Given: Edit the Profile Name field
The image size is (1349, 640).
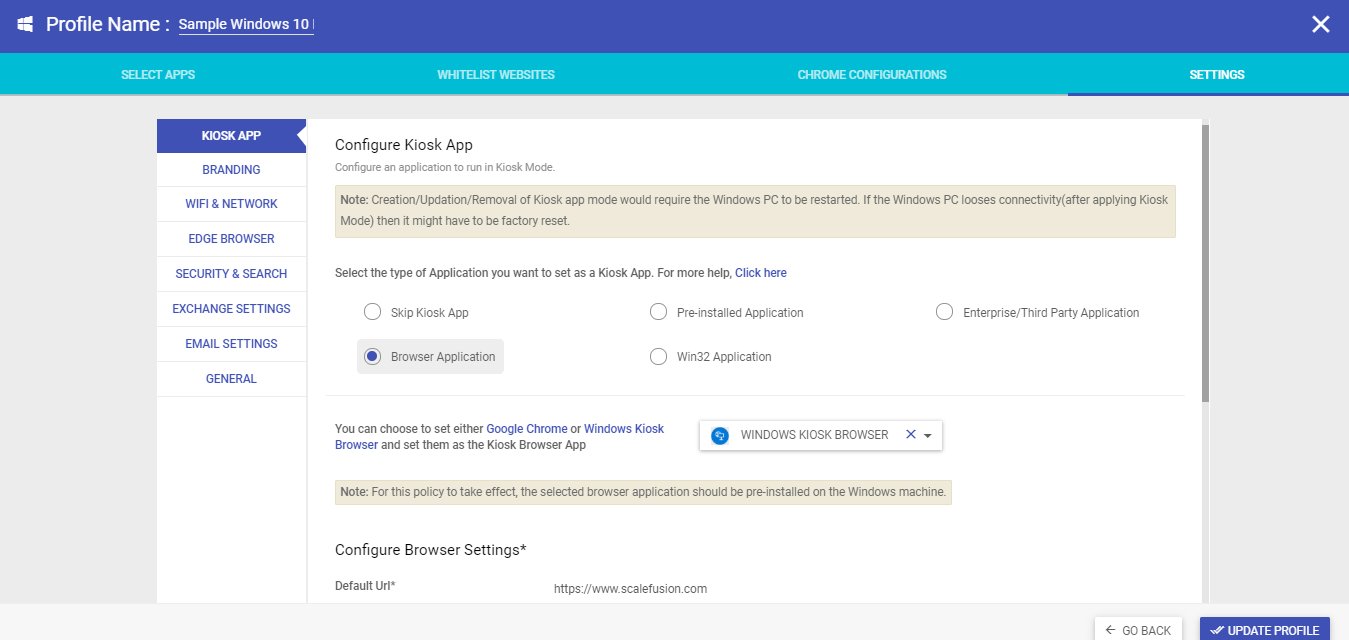Looking at the screenshot, I should 246,25.
